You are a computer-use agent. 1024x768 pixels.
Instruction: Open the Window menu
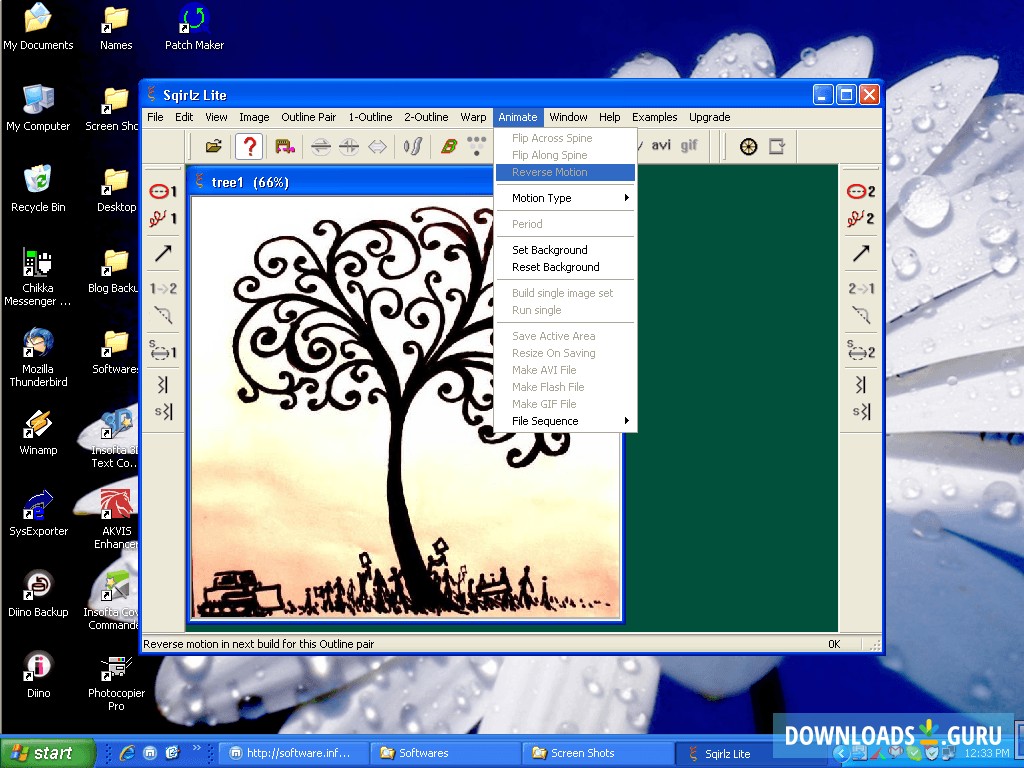[568, 117]
